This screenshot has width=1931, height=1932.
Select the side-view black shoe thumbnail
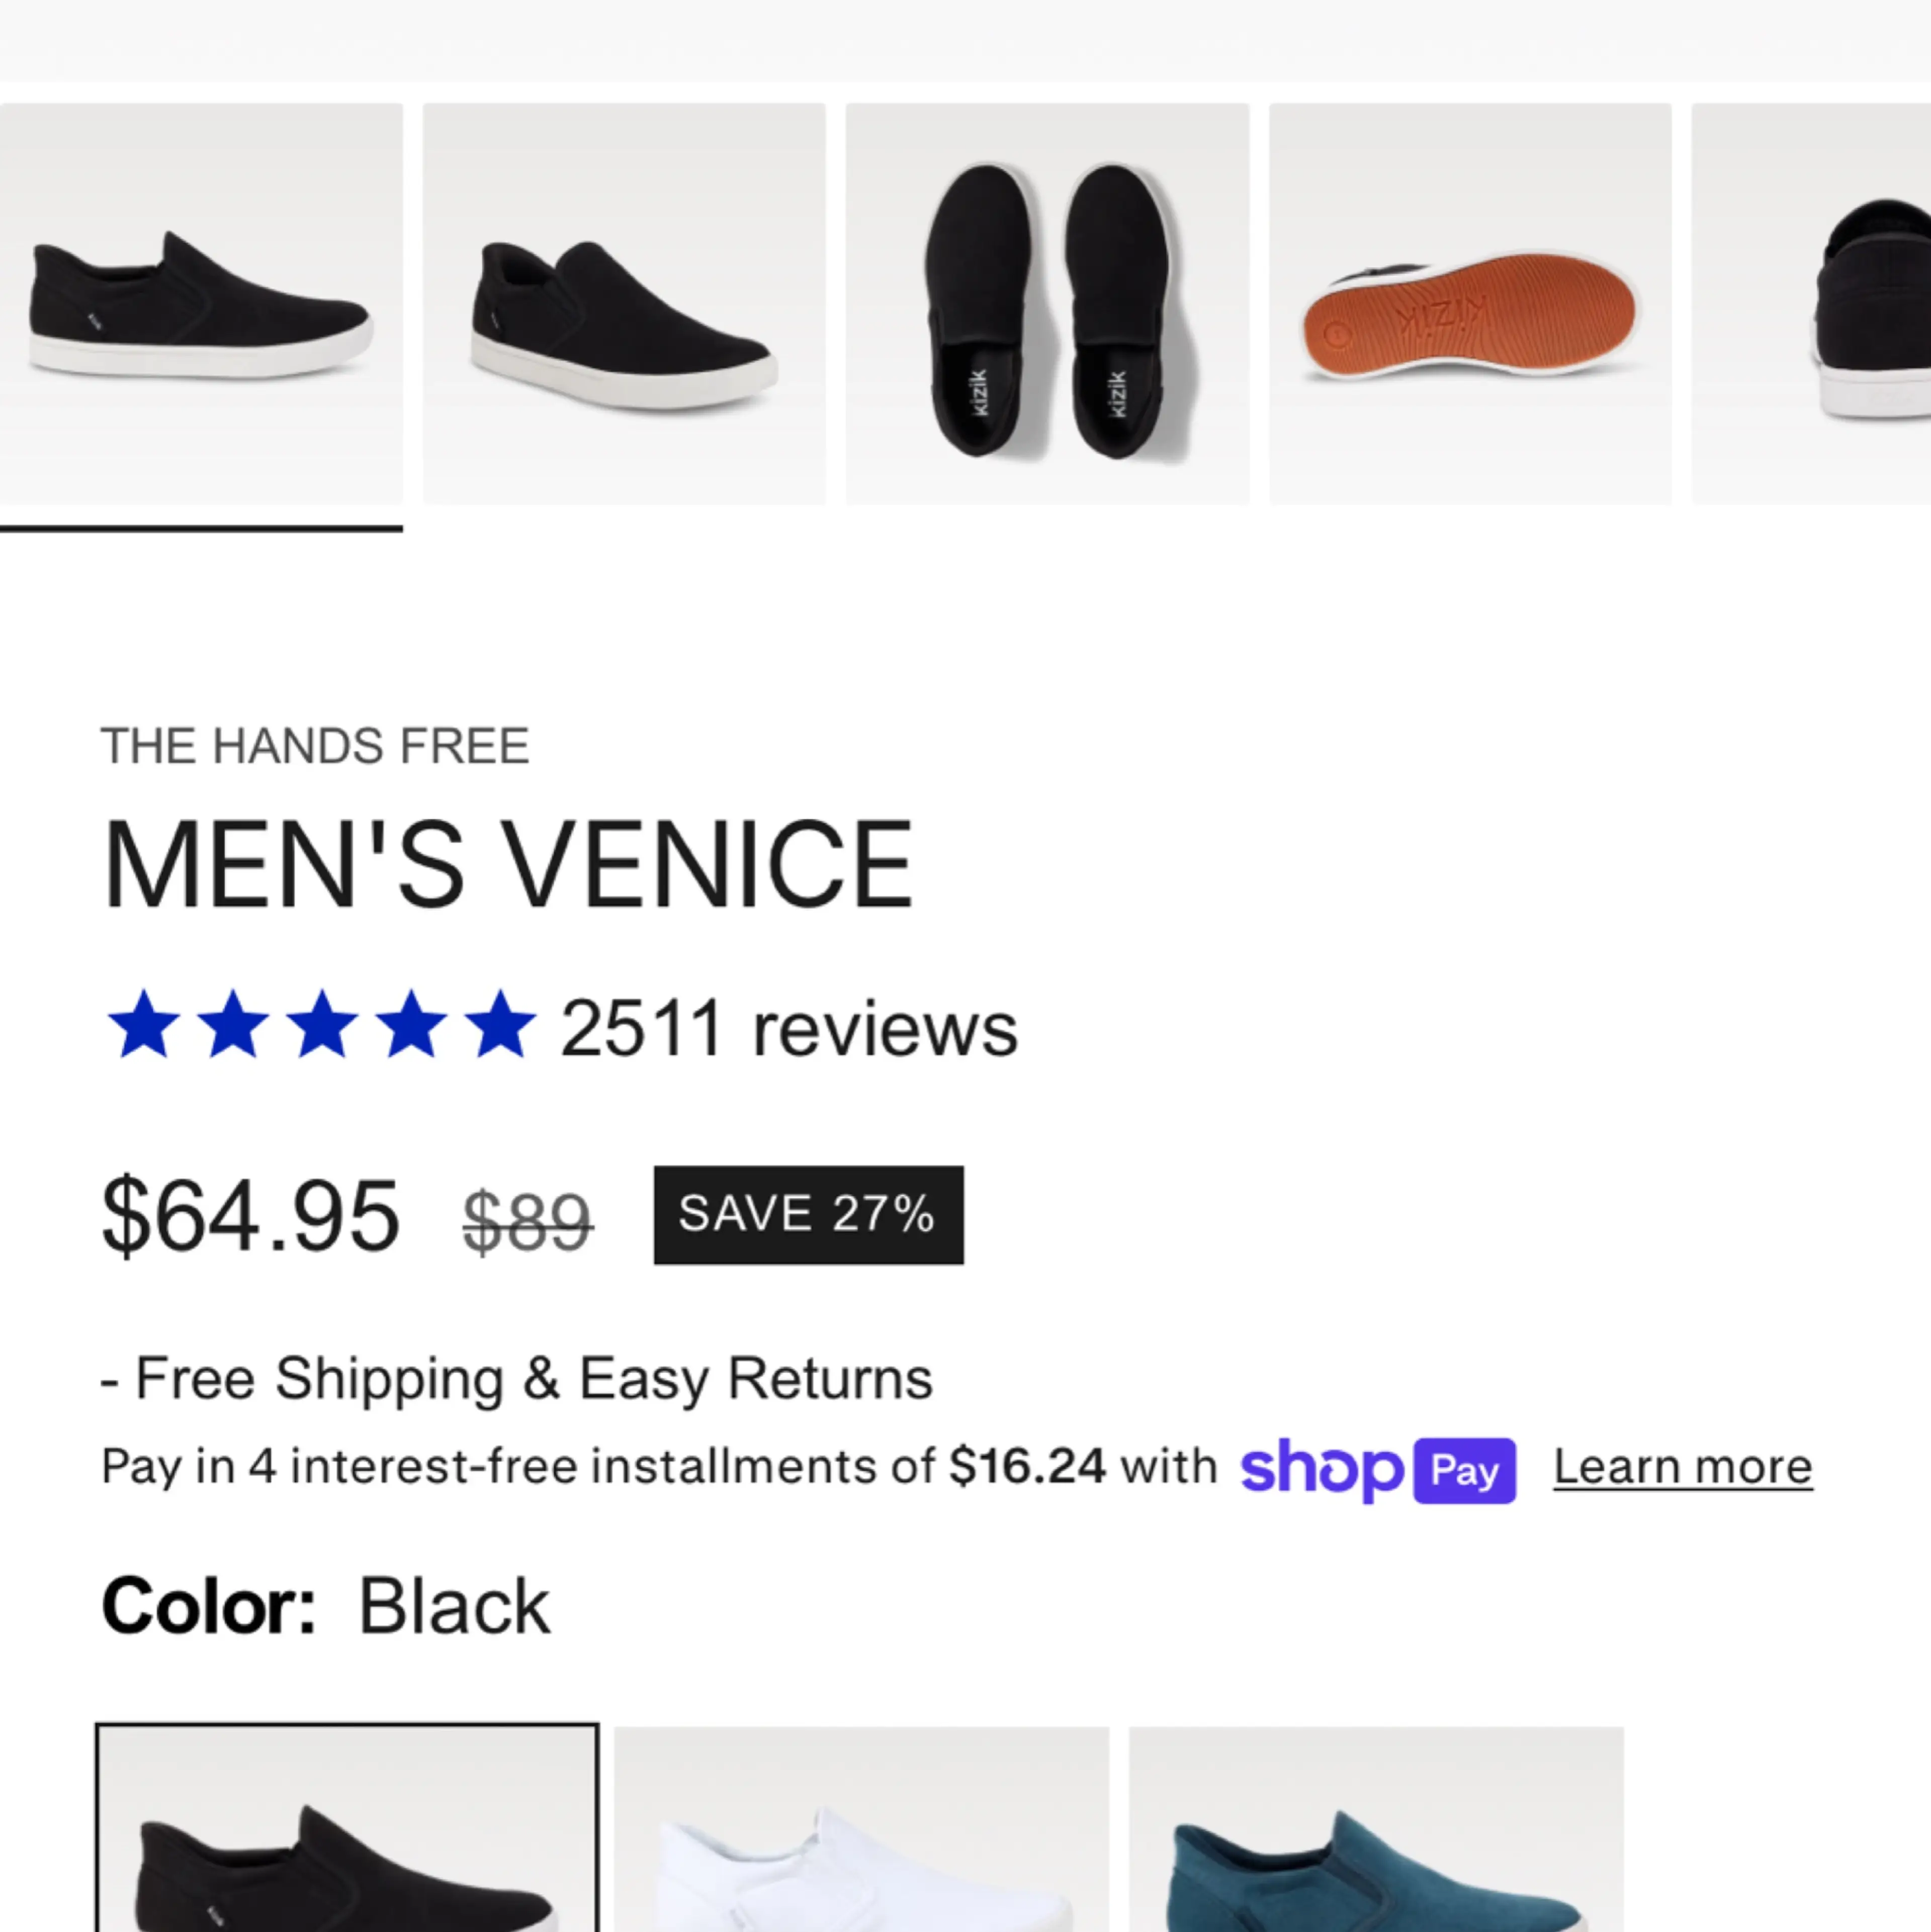pyautogui.click(x=201, y=304)
